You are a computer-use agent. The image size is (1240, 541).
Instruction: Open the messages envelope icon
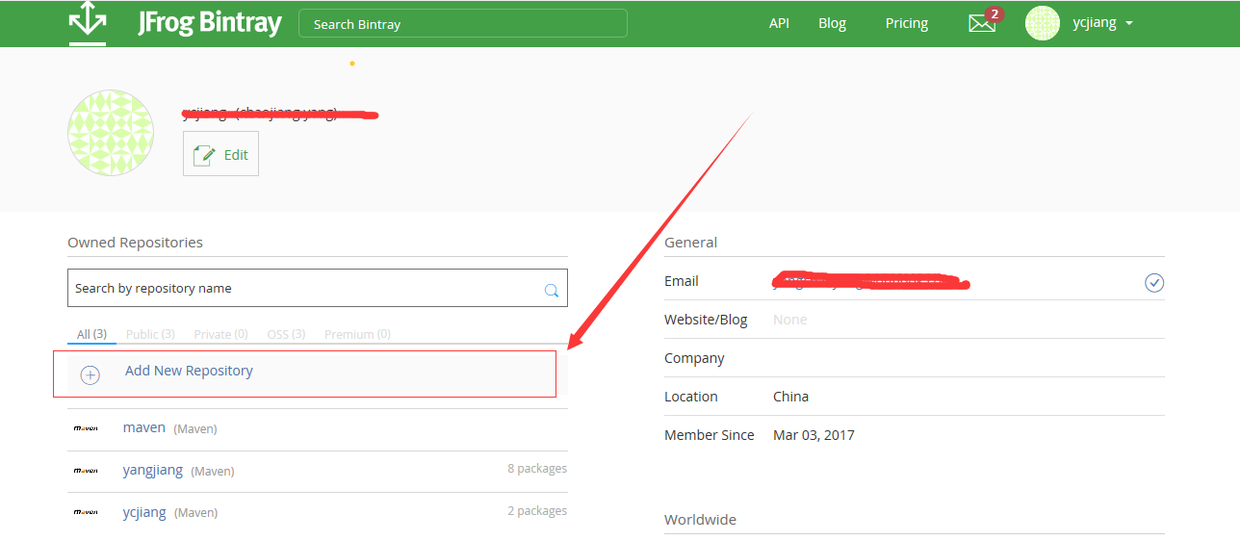point(982,24)
